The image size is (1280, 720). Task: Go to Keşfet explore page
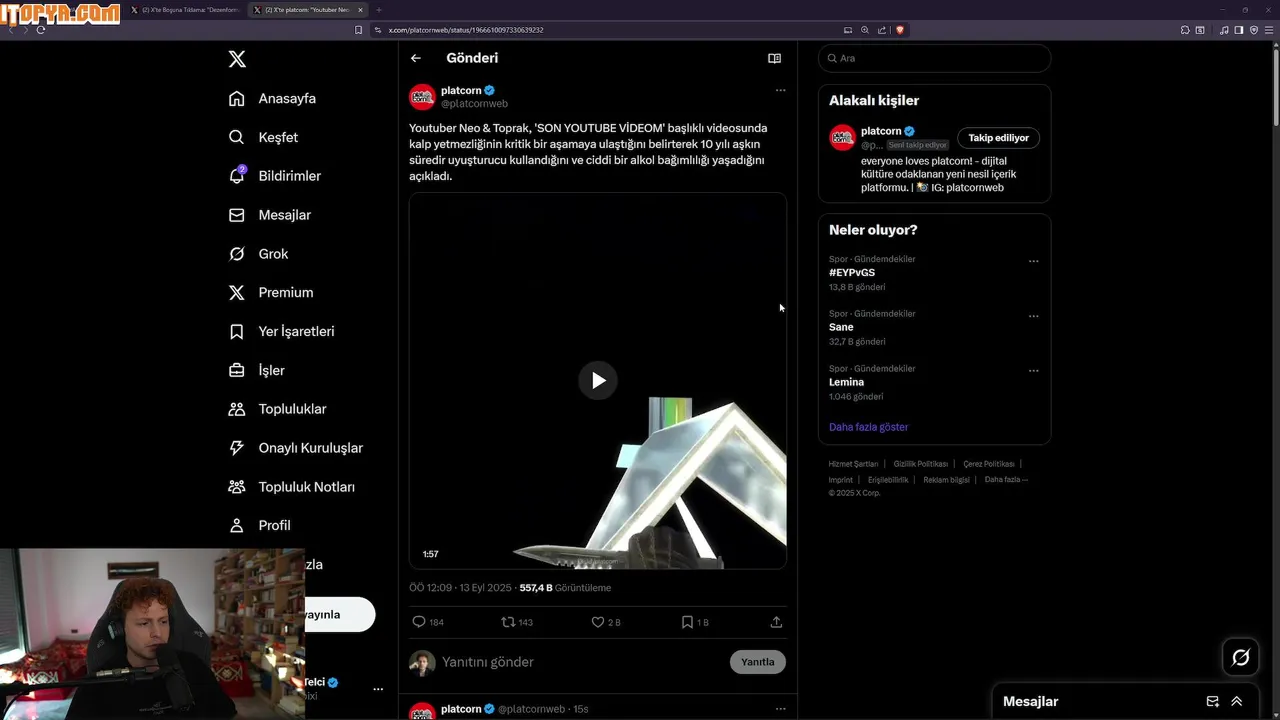(x=264, y=137)
